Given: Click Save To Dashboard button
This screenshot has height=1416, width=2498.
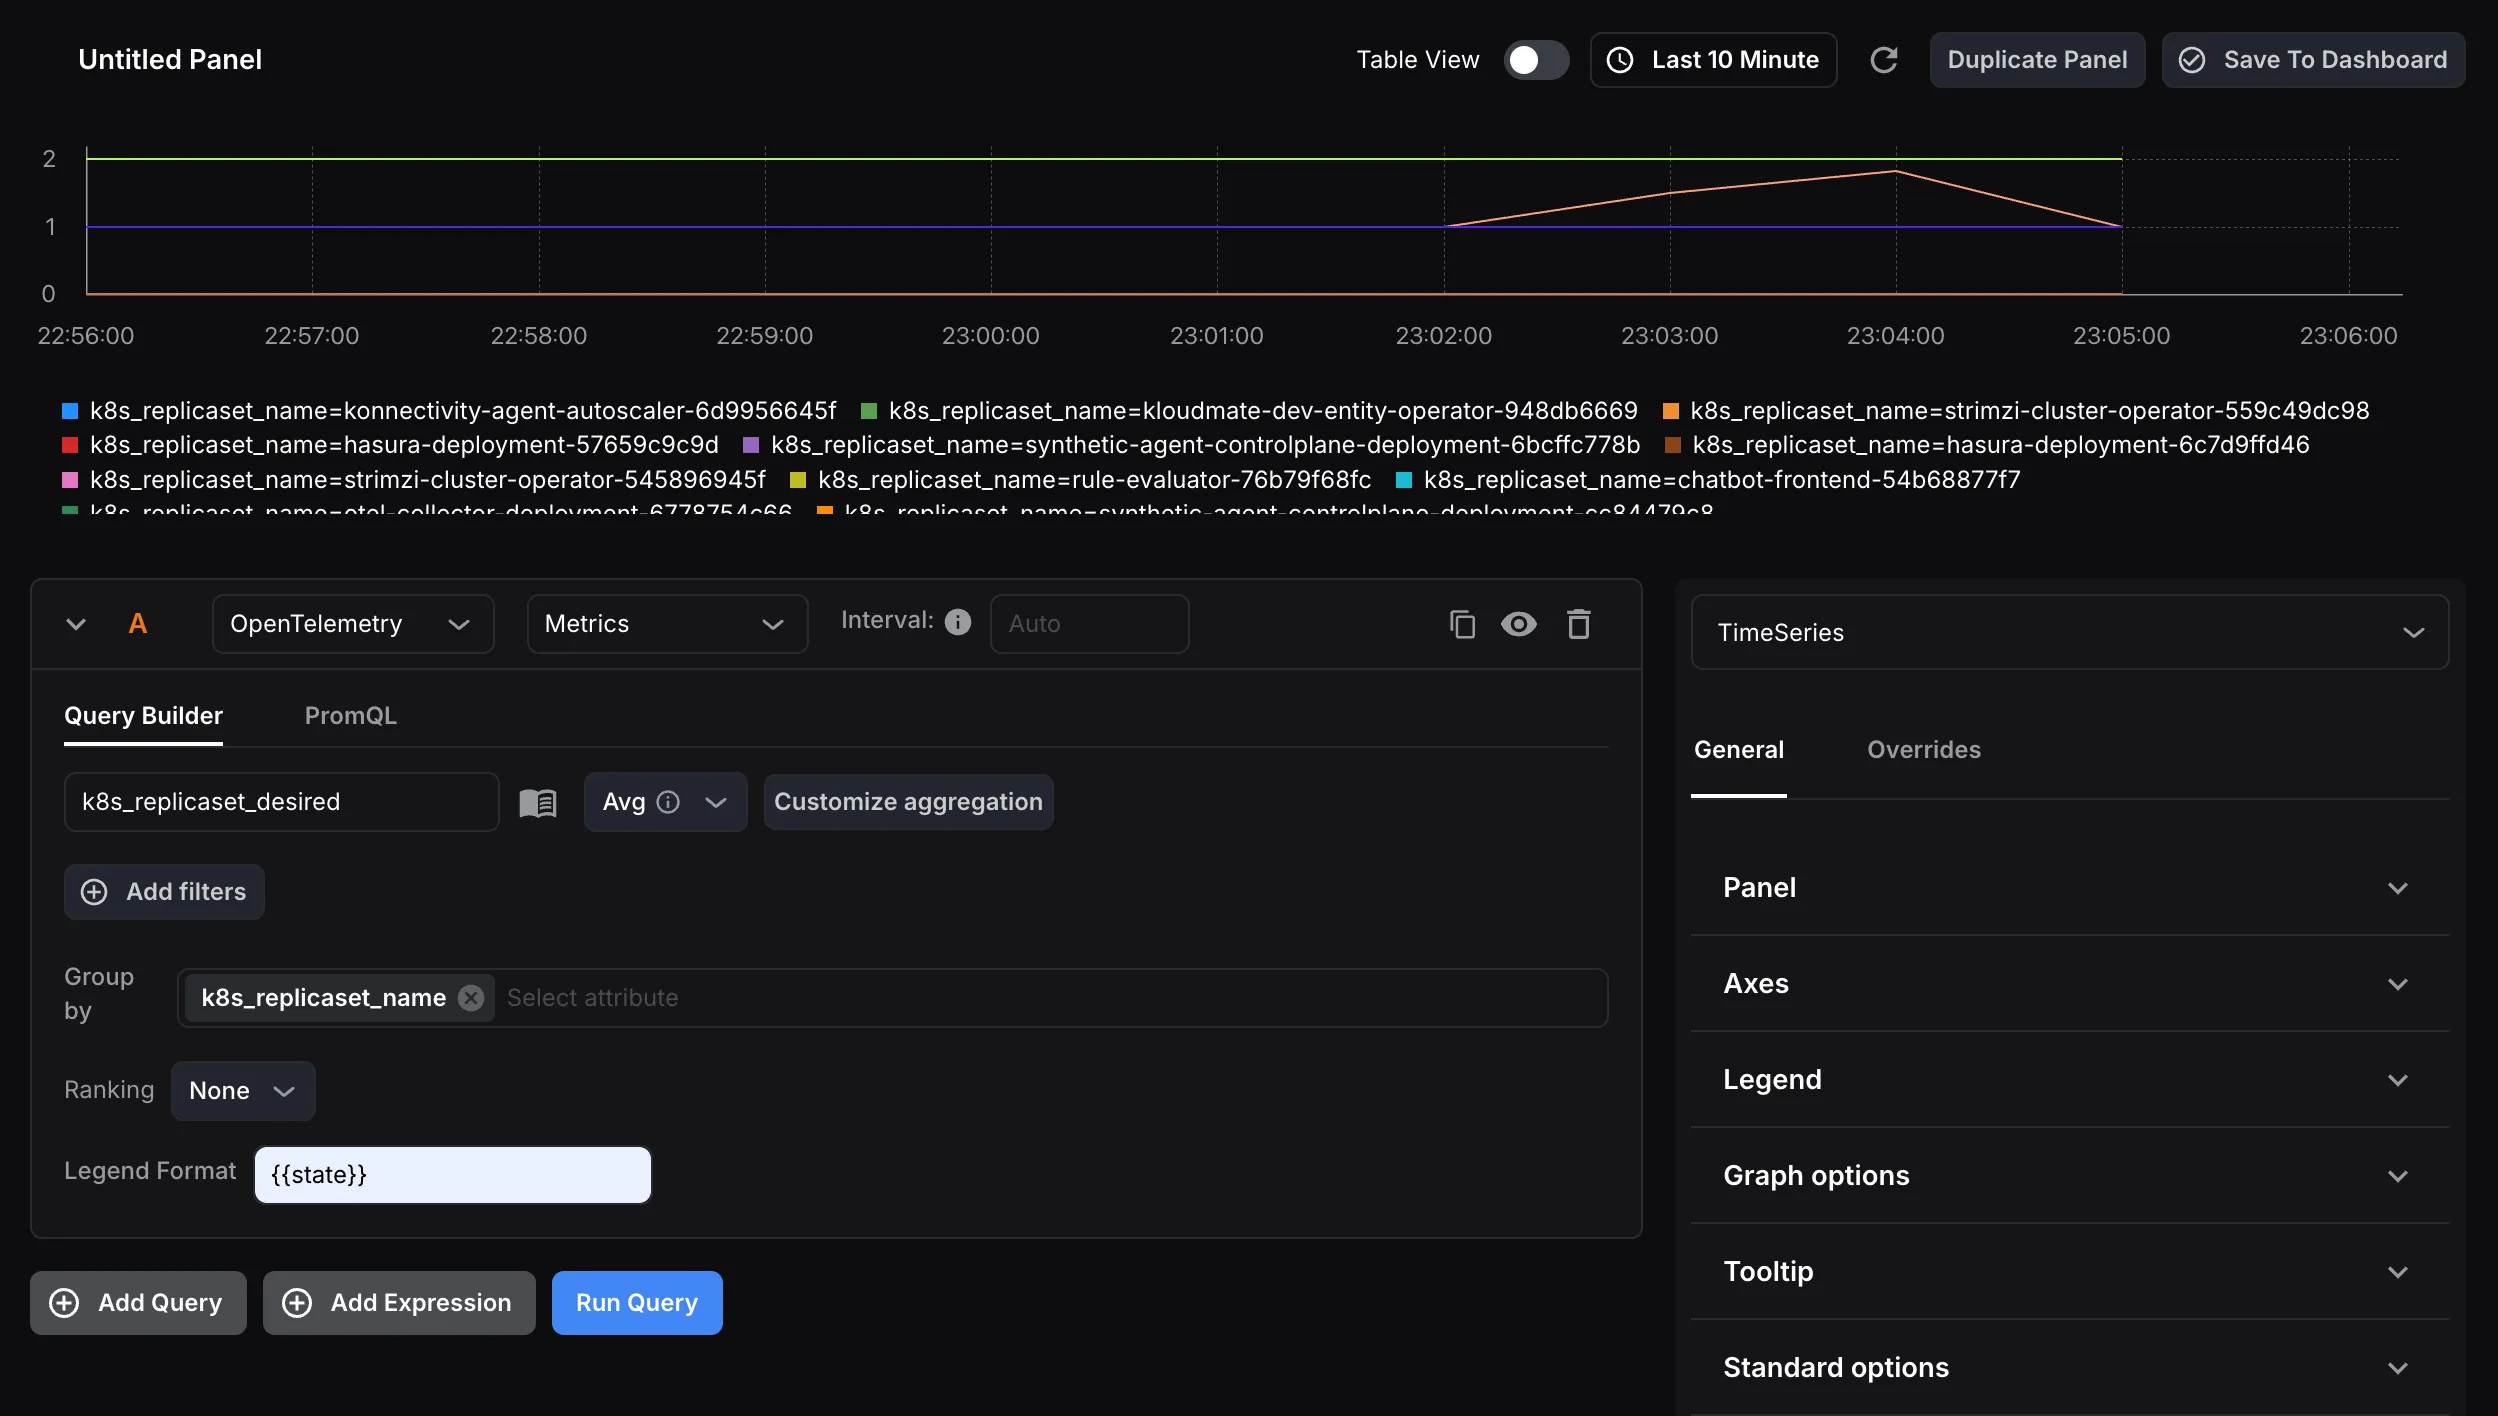Looking at the screenshot, I should click(x=2313, y=60).
